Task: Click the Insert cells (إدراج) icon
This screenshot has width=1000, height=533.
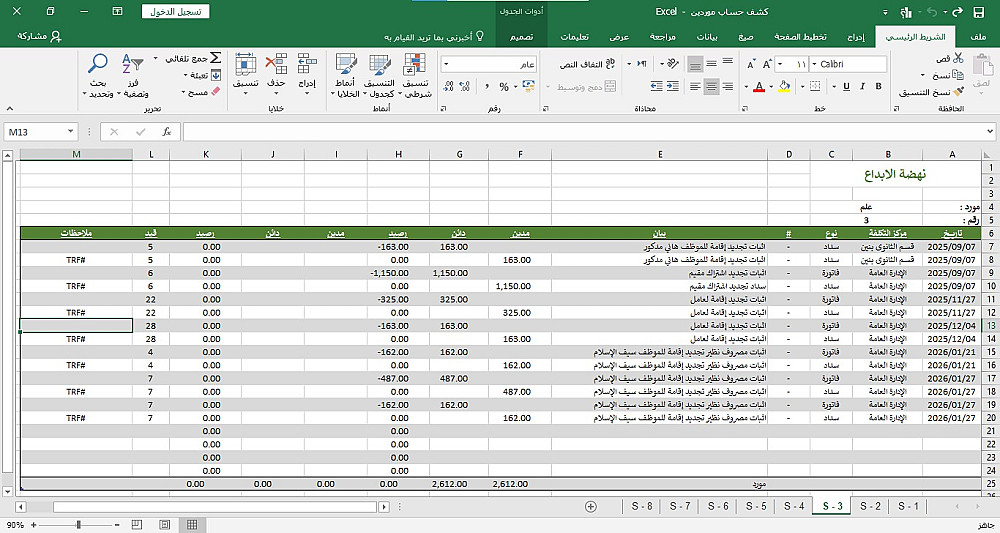Action: [307, 64]
